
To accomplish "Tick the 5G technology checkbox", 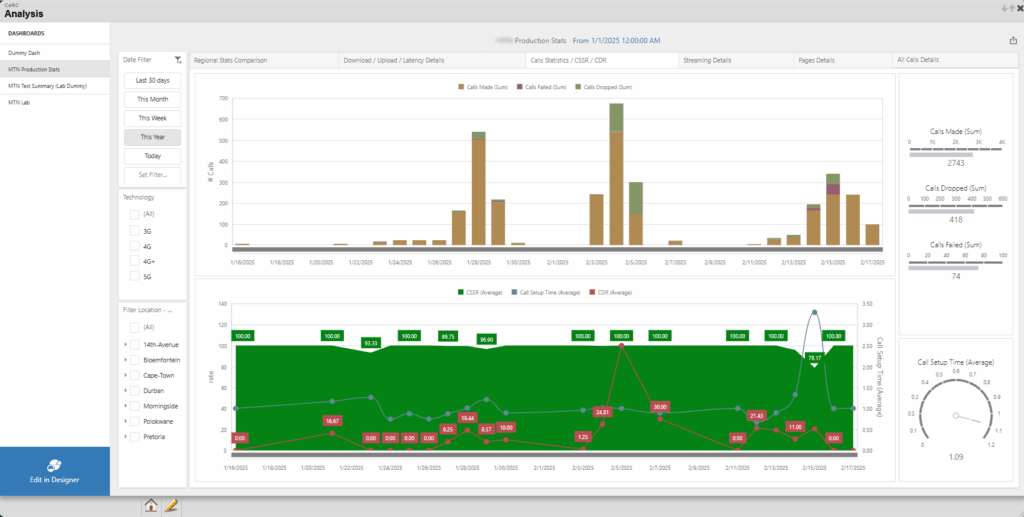I will (x=134, y=276).
